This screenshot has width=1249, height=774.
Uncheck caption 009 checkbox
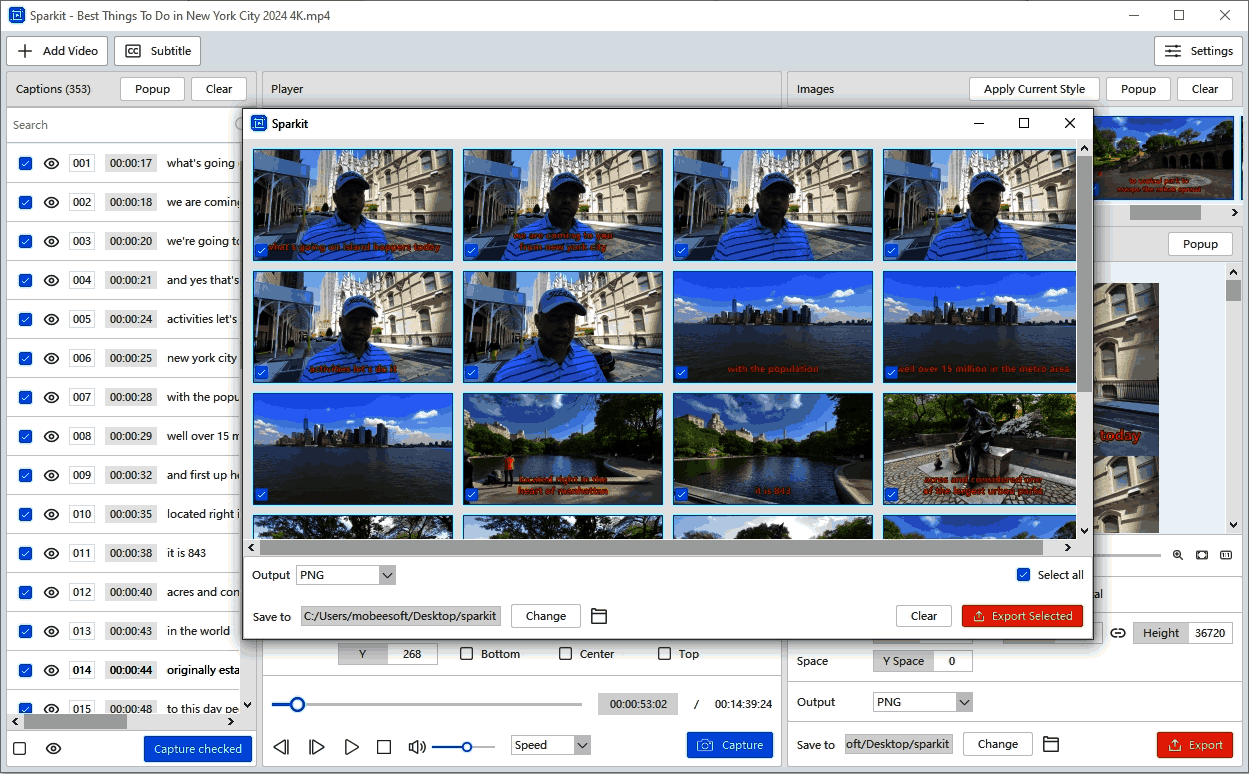(26, 475)
